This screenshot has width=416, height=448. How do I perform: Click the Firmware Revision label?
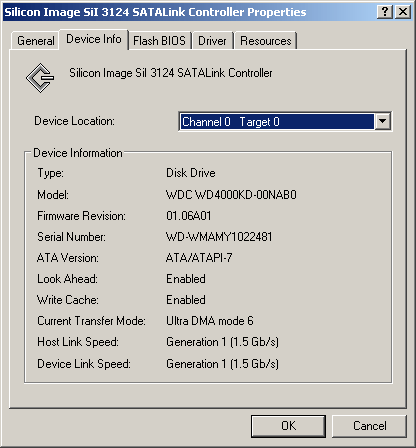click(x=81, y=216)
